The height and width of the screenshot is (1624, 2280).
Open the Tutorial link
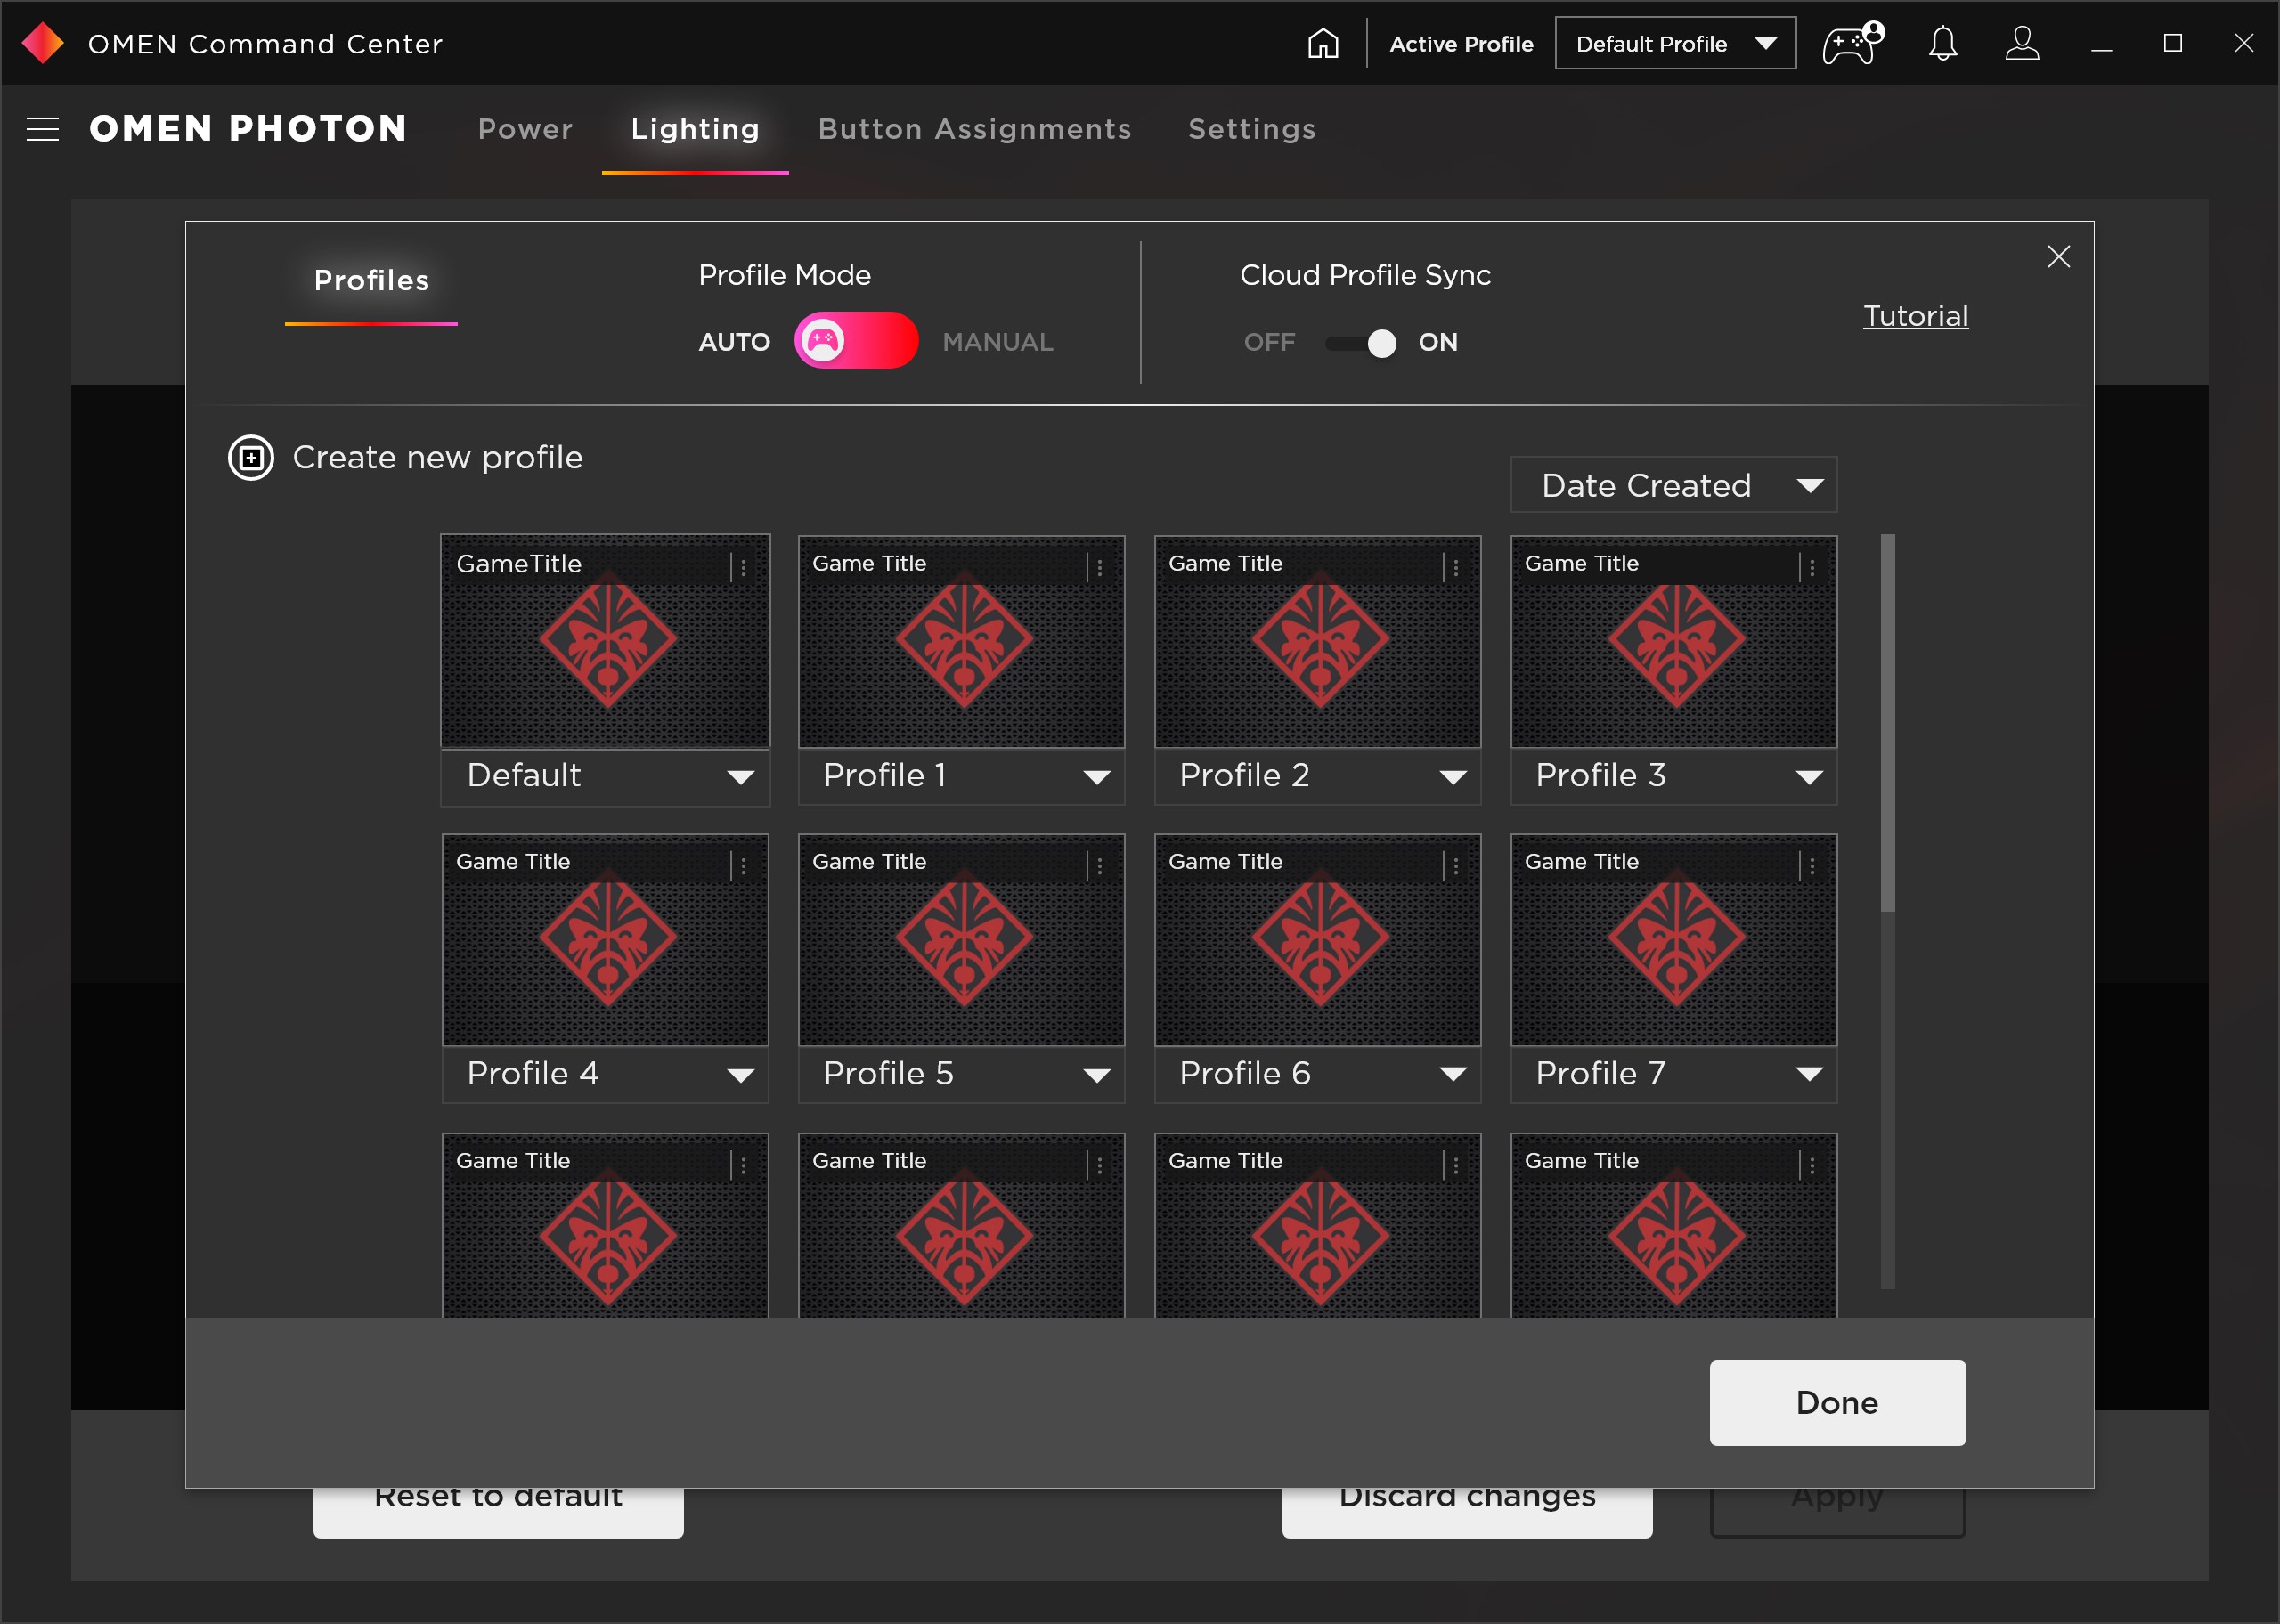pyautogui.click(x=1914, y=316)
